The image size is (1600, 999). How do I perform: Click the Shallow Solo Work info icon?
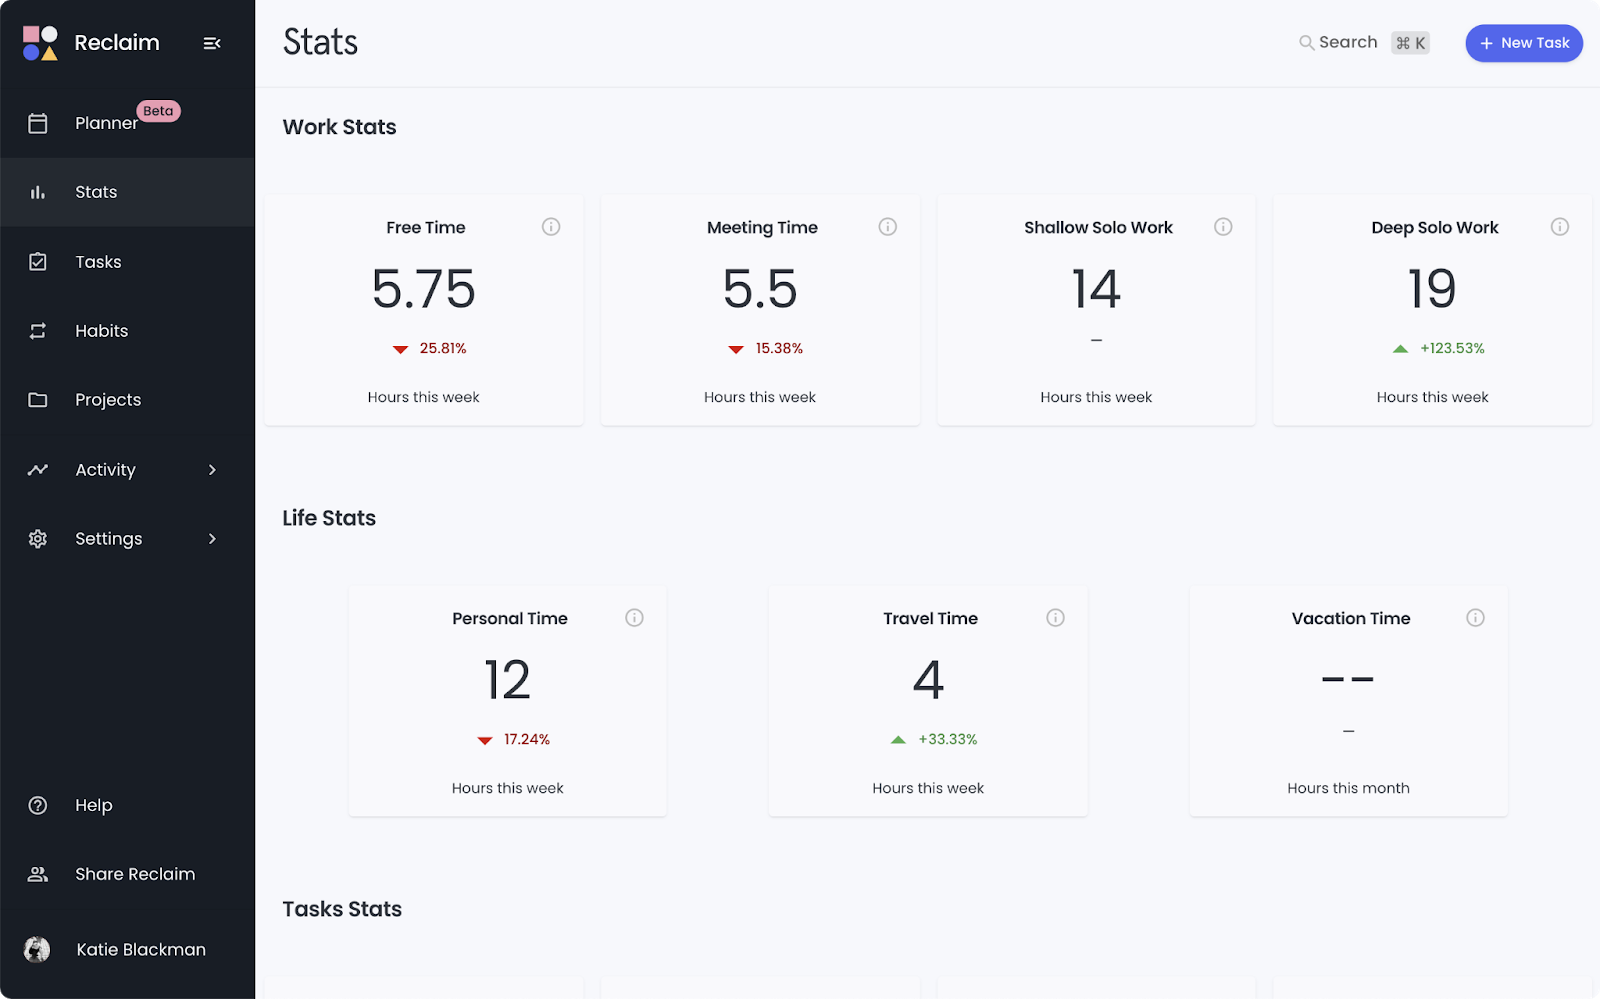pyautogui.click(x=1223, y=227)
